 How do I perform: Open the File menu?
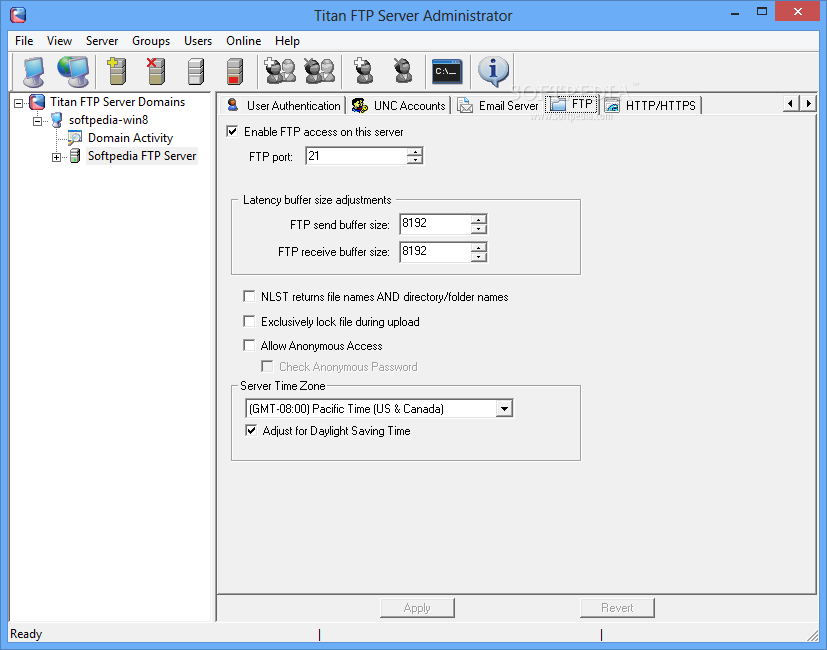(24, 41)
